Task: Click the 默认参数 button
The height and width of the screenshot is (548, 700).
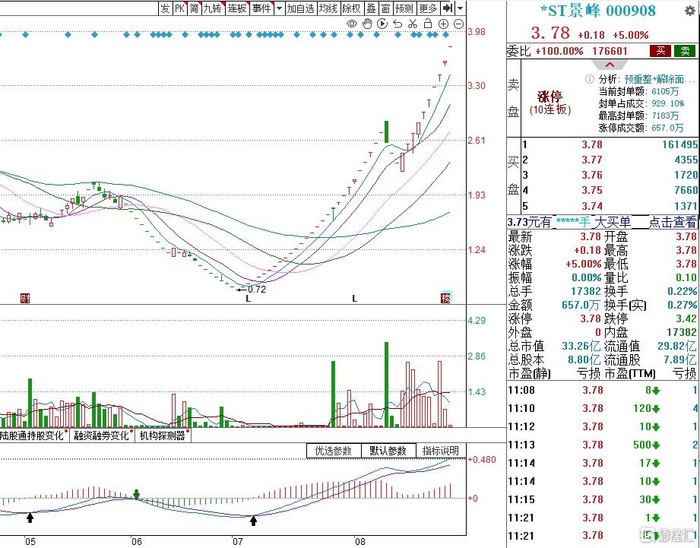Action: 388,451
